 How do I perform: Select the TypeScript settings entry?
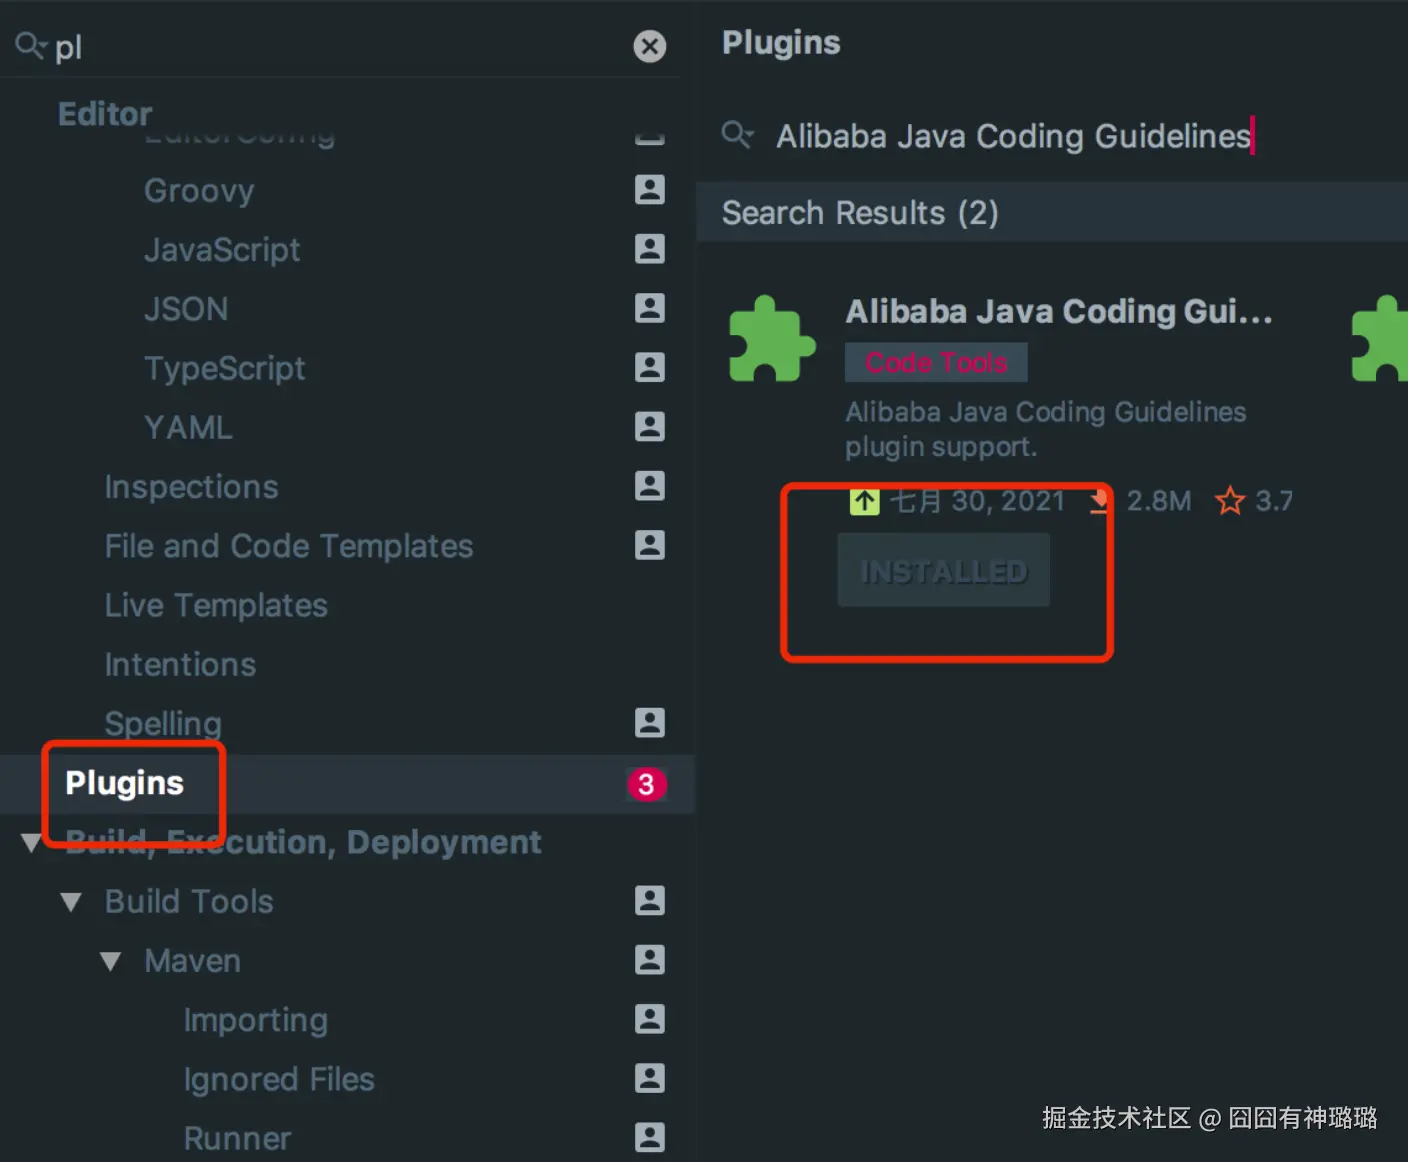point(225,368)
